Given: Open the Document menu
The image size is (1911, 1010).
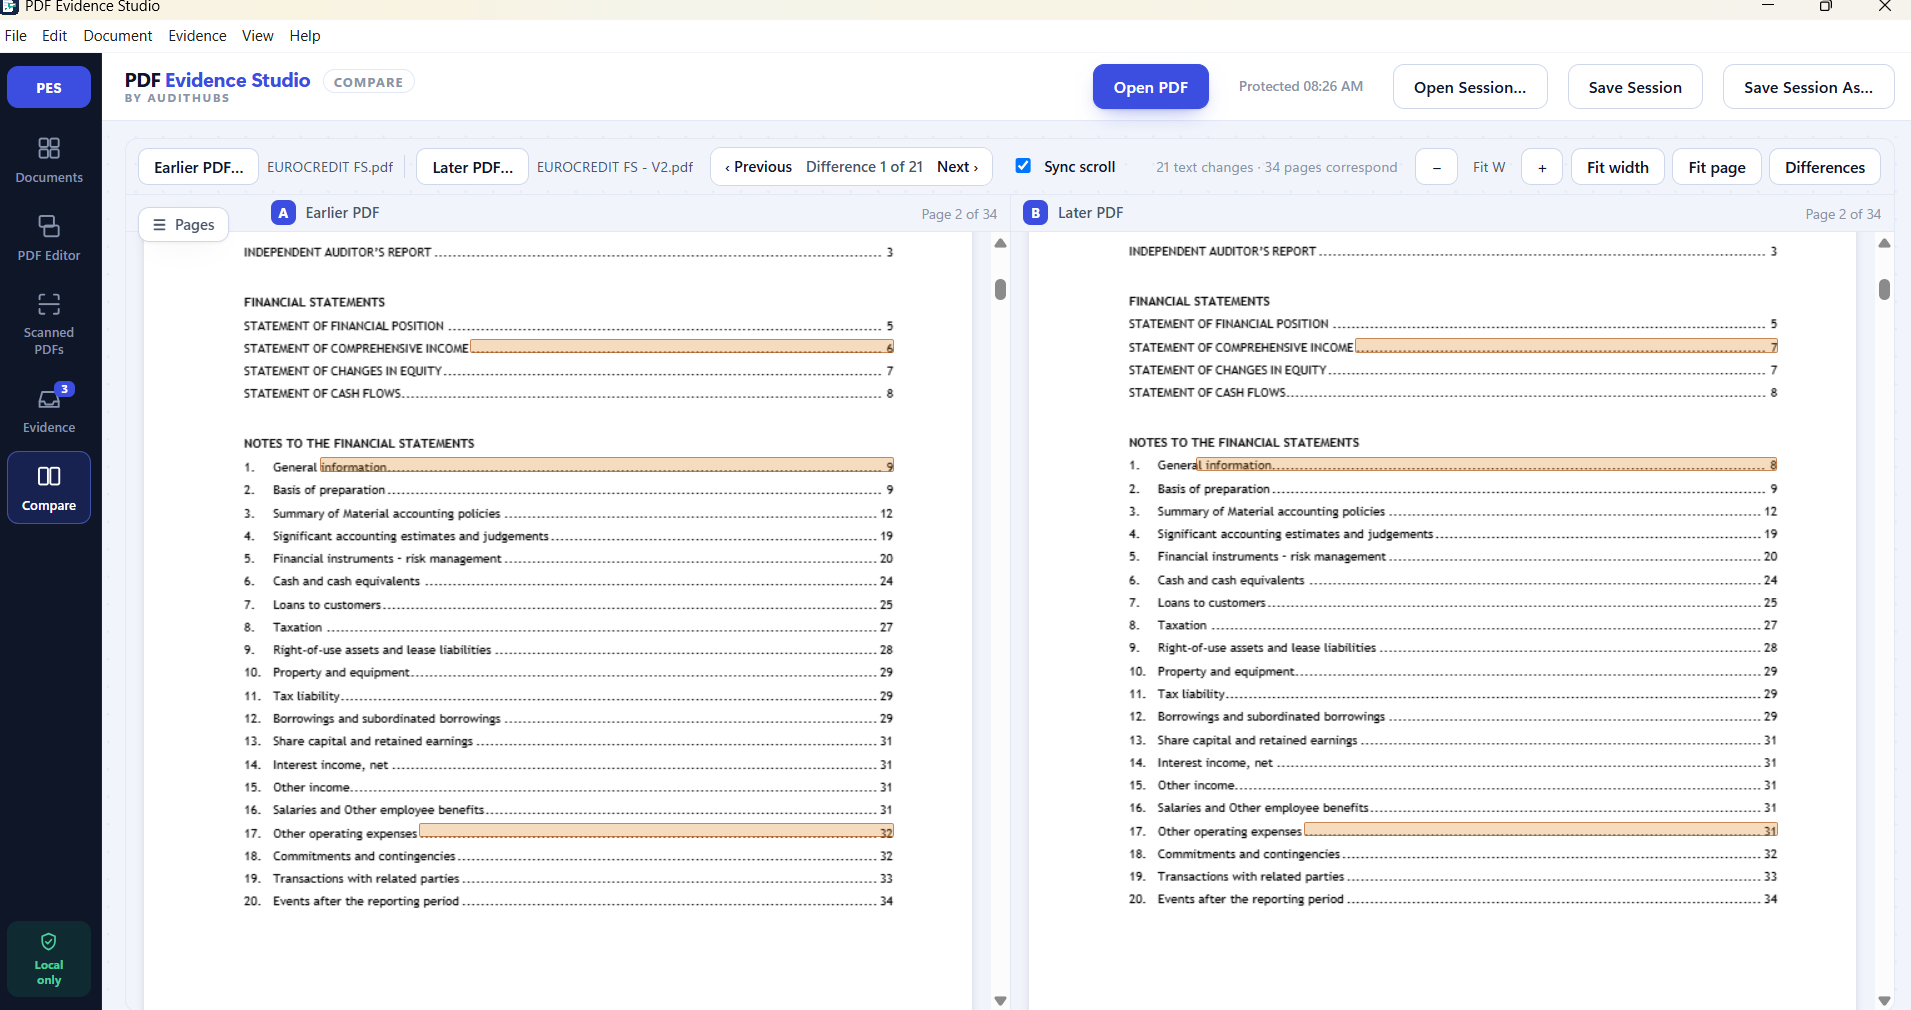Looking at the screenshot, I should click(x=118, y=36).
